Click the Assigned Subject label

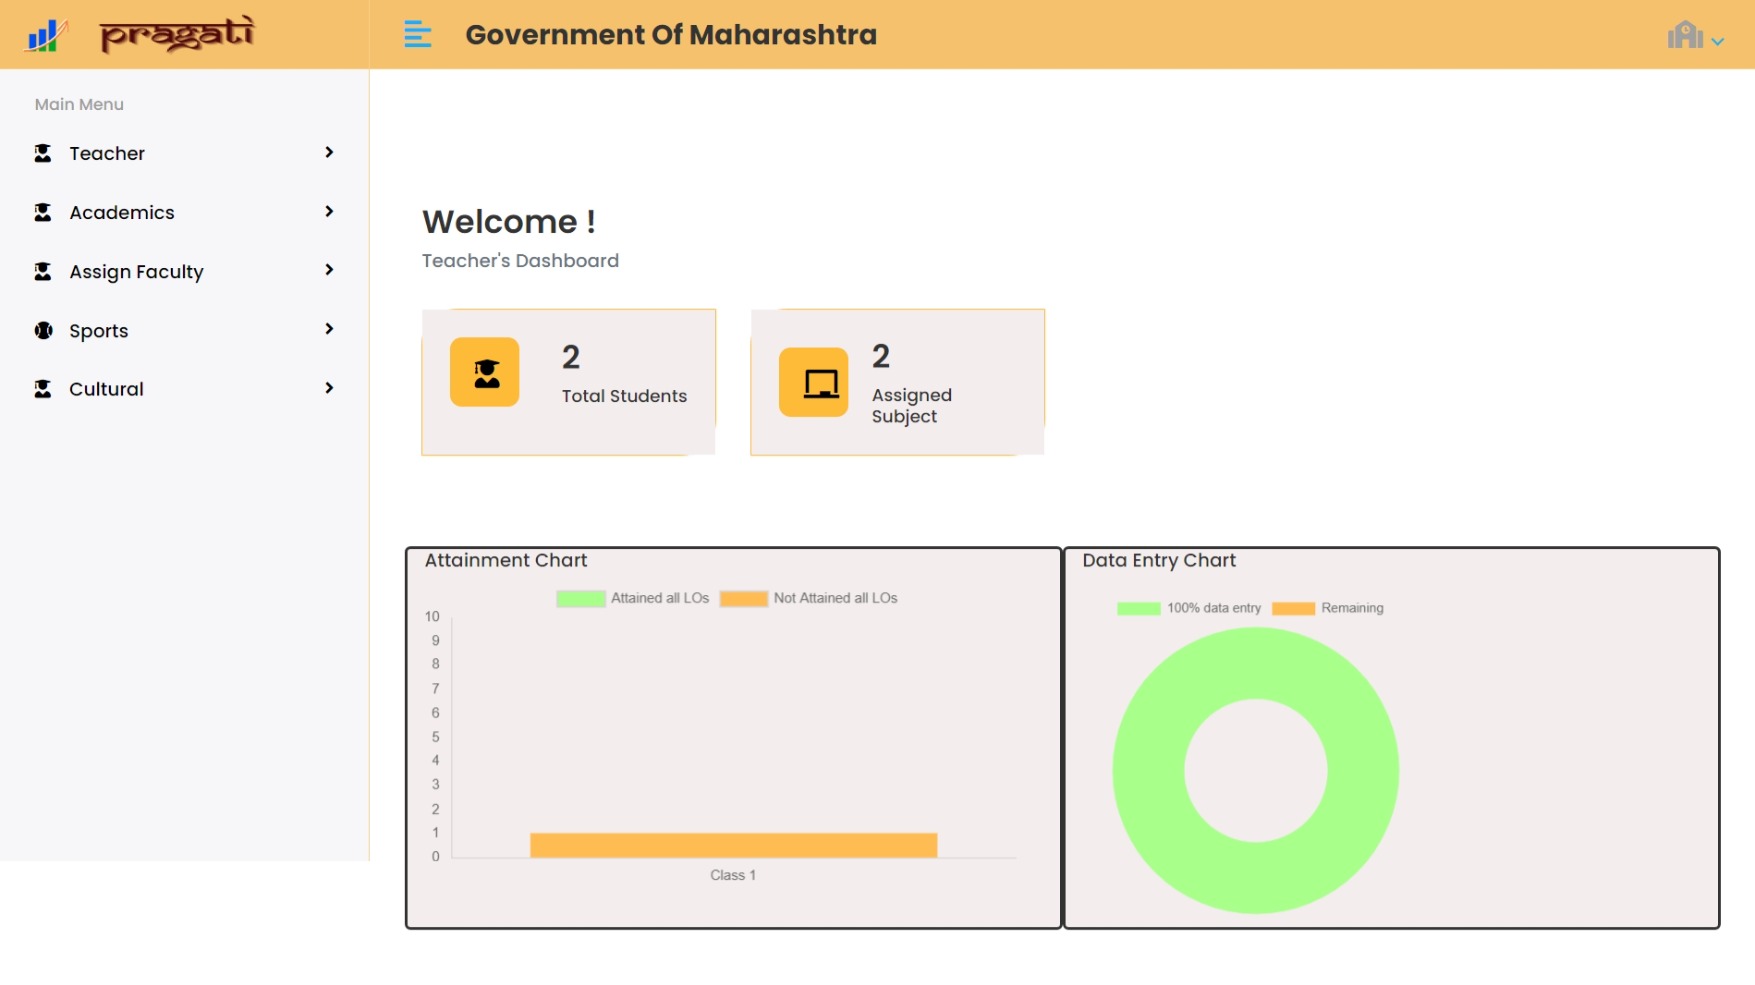click(x=912, y=406)
